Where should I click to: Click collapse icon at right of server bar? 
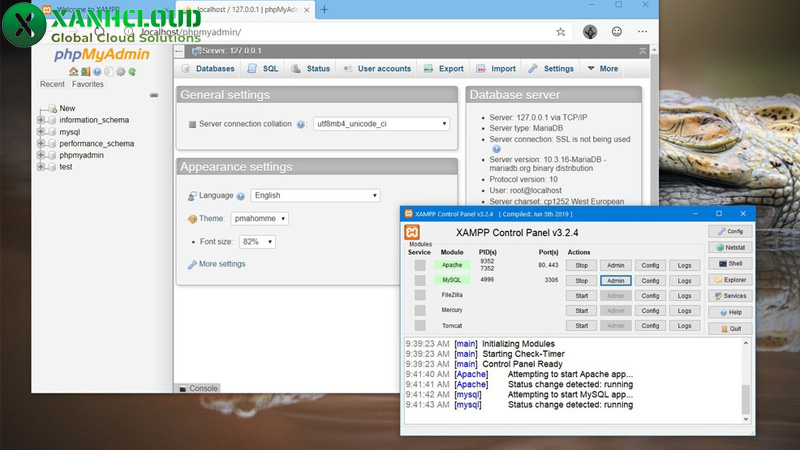coord(642,51)
